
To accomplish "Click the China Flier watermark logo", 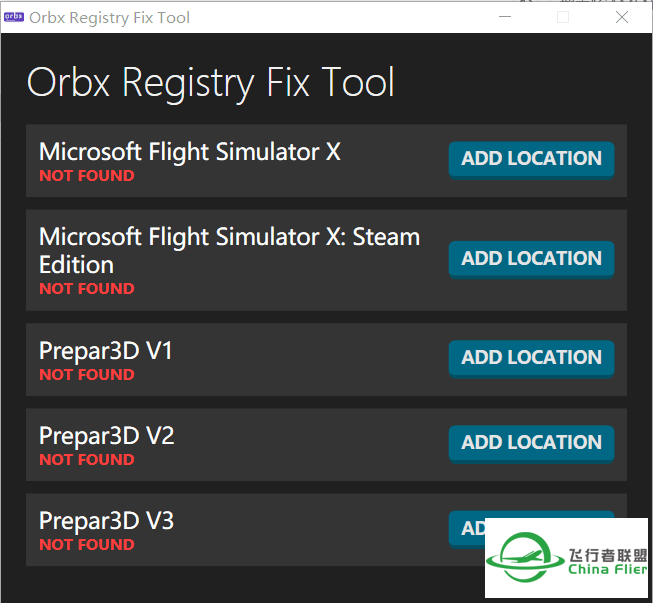I will pos(566,558).
